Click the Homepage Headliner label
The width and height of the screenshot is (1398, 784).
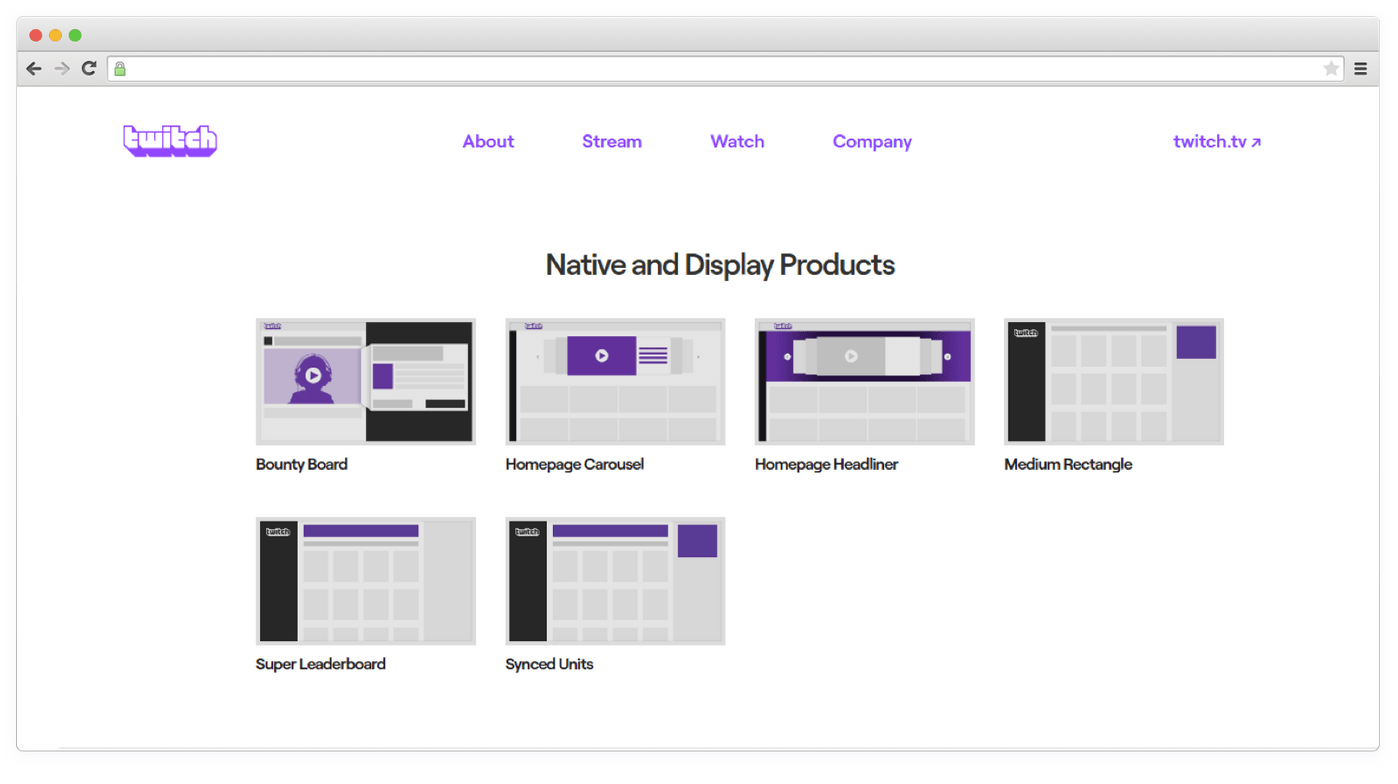[x=827, y=464]
